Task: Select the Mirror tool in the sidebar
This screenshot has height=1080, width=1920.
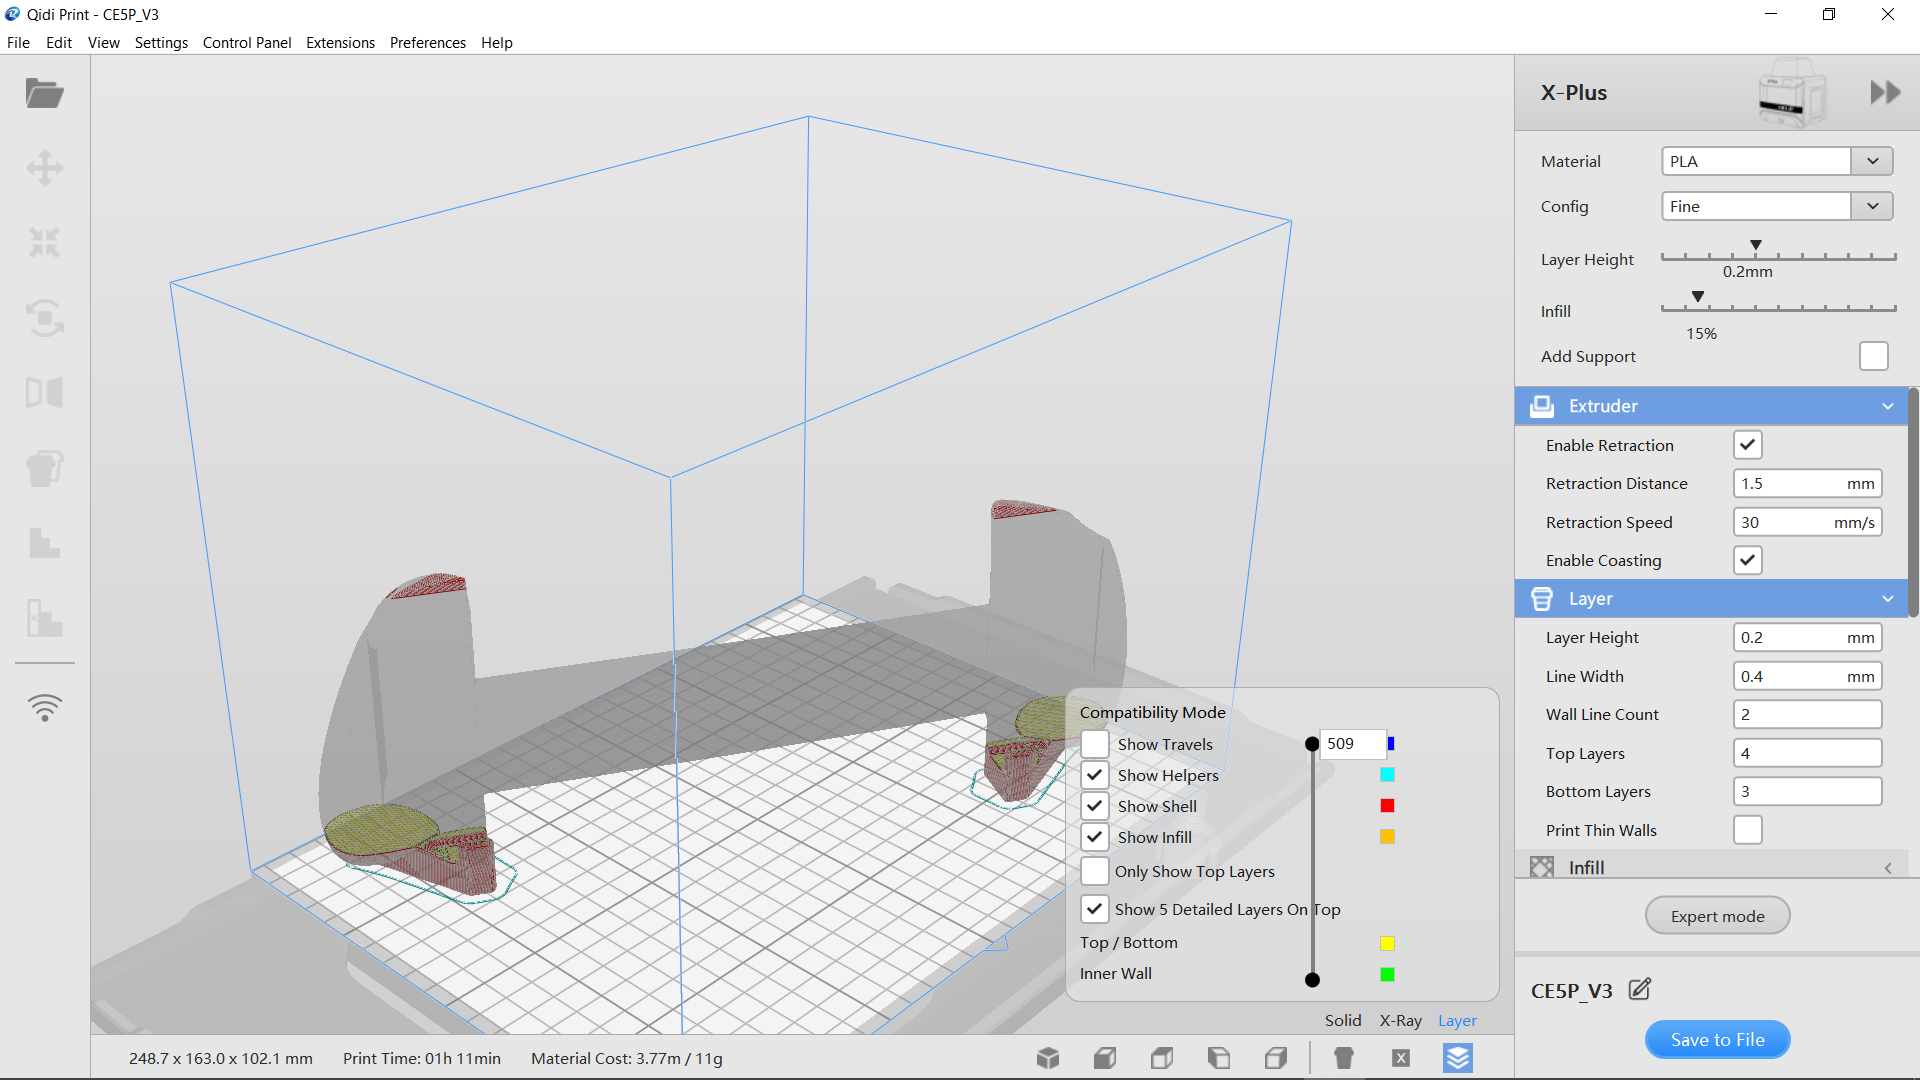Action: (x=44, y=392)
